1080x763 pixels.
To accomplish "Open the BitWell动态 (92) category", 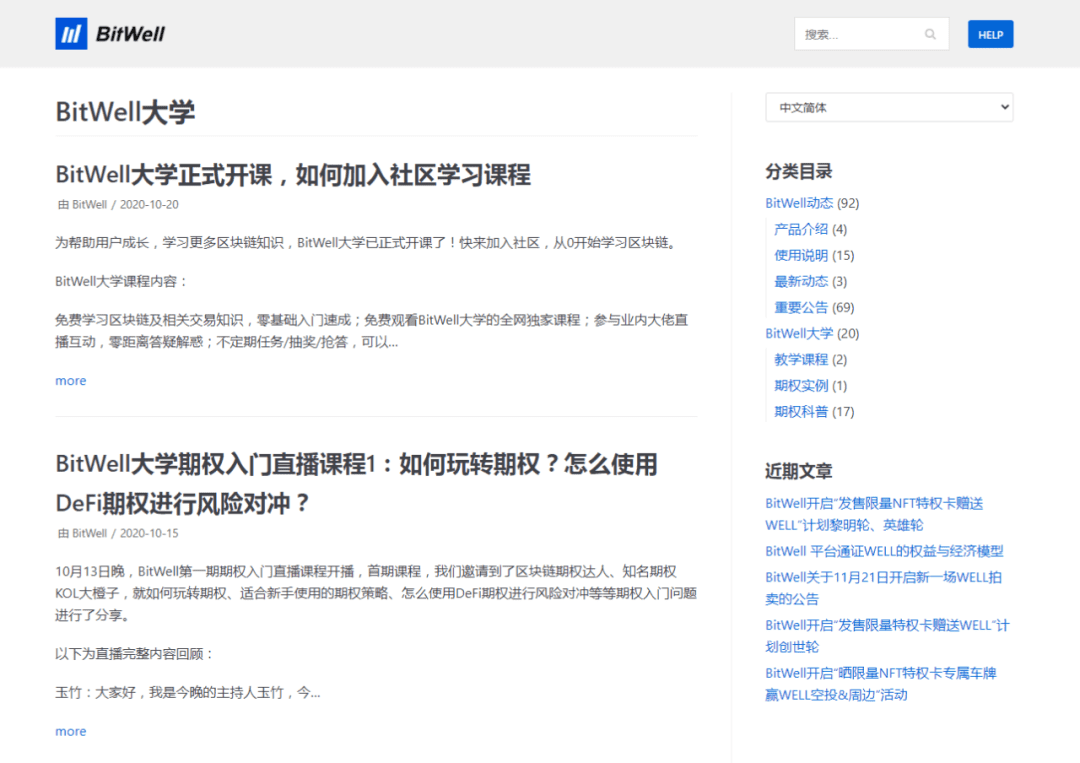I will coord(799,203).
